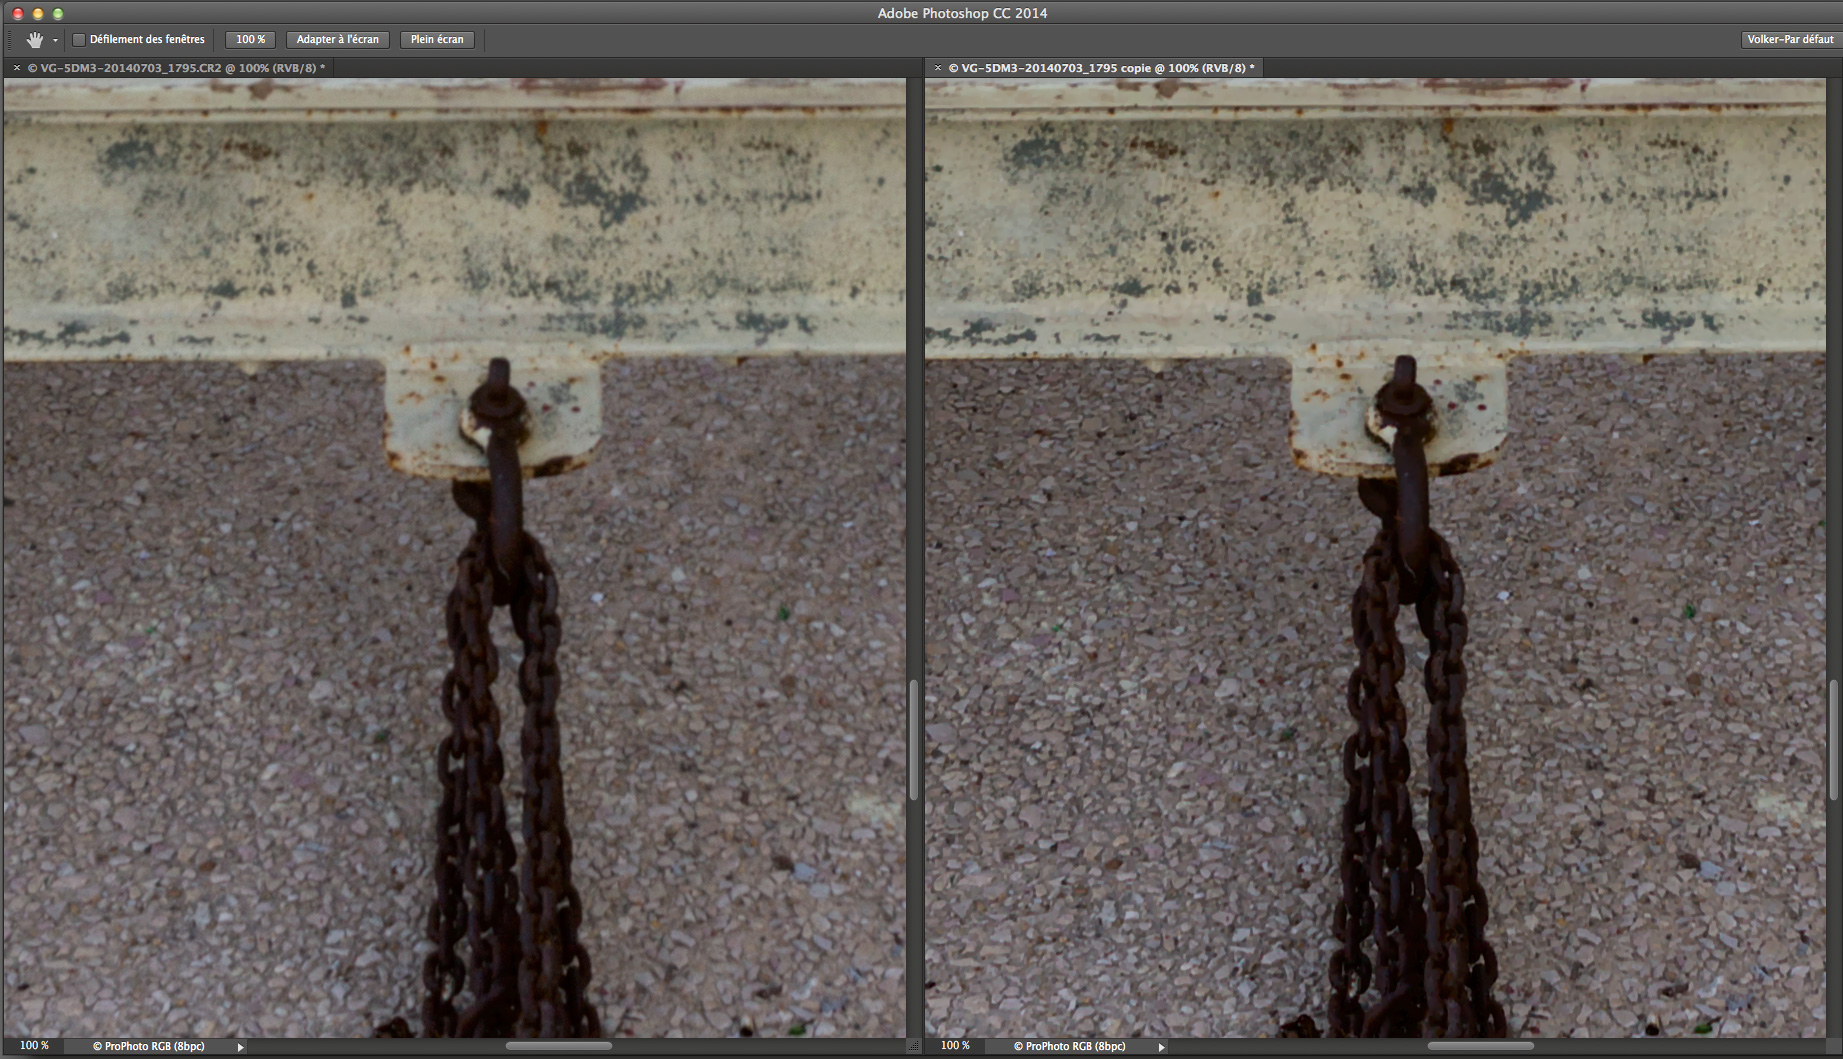Close the VG-5DM3-20140703_1795 copie tab
Screen dimensions: 1843x1059
tap(937, 68)
